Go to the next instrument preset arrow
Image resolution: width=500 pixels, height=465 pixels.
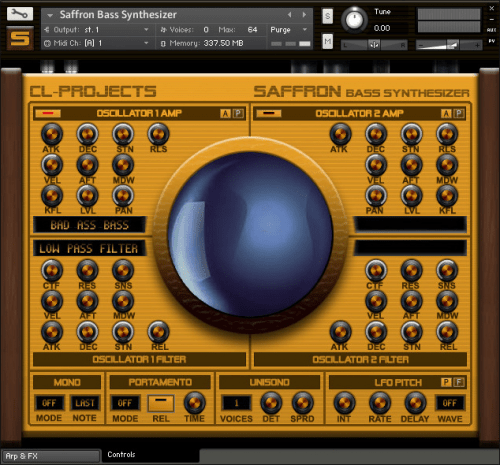pyautogui.click(x=304, y=15)
